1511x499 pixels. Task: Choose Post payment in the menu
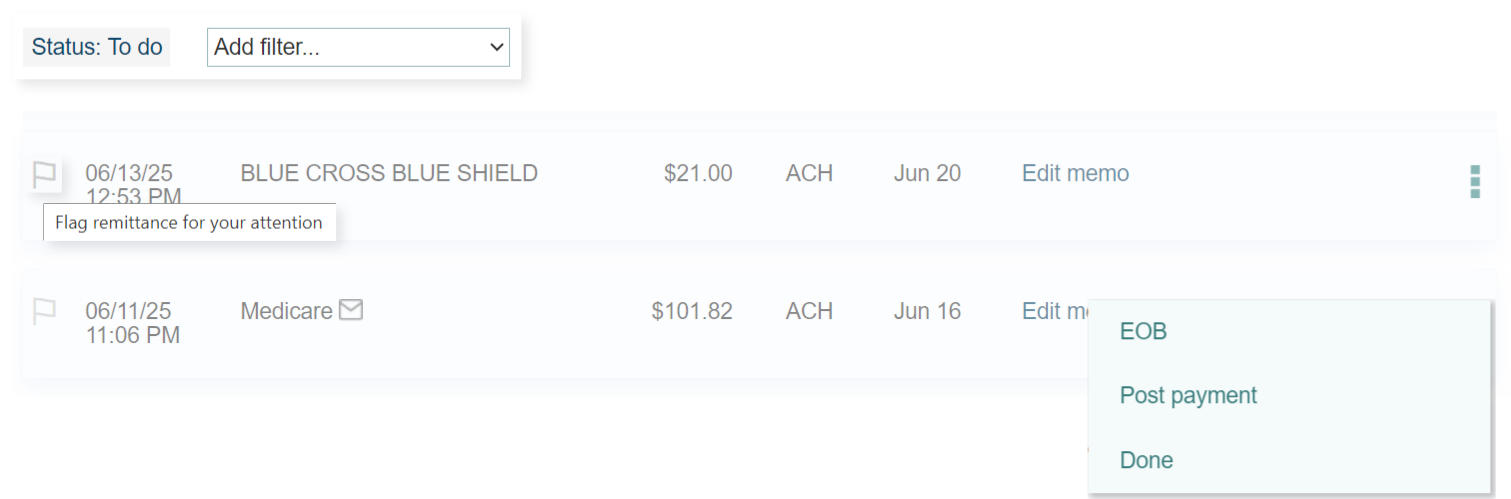coord(1188,395)
